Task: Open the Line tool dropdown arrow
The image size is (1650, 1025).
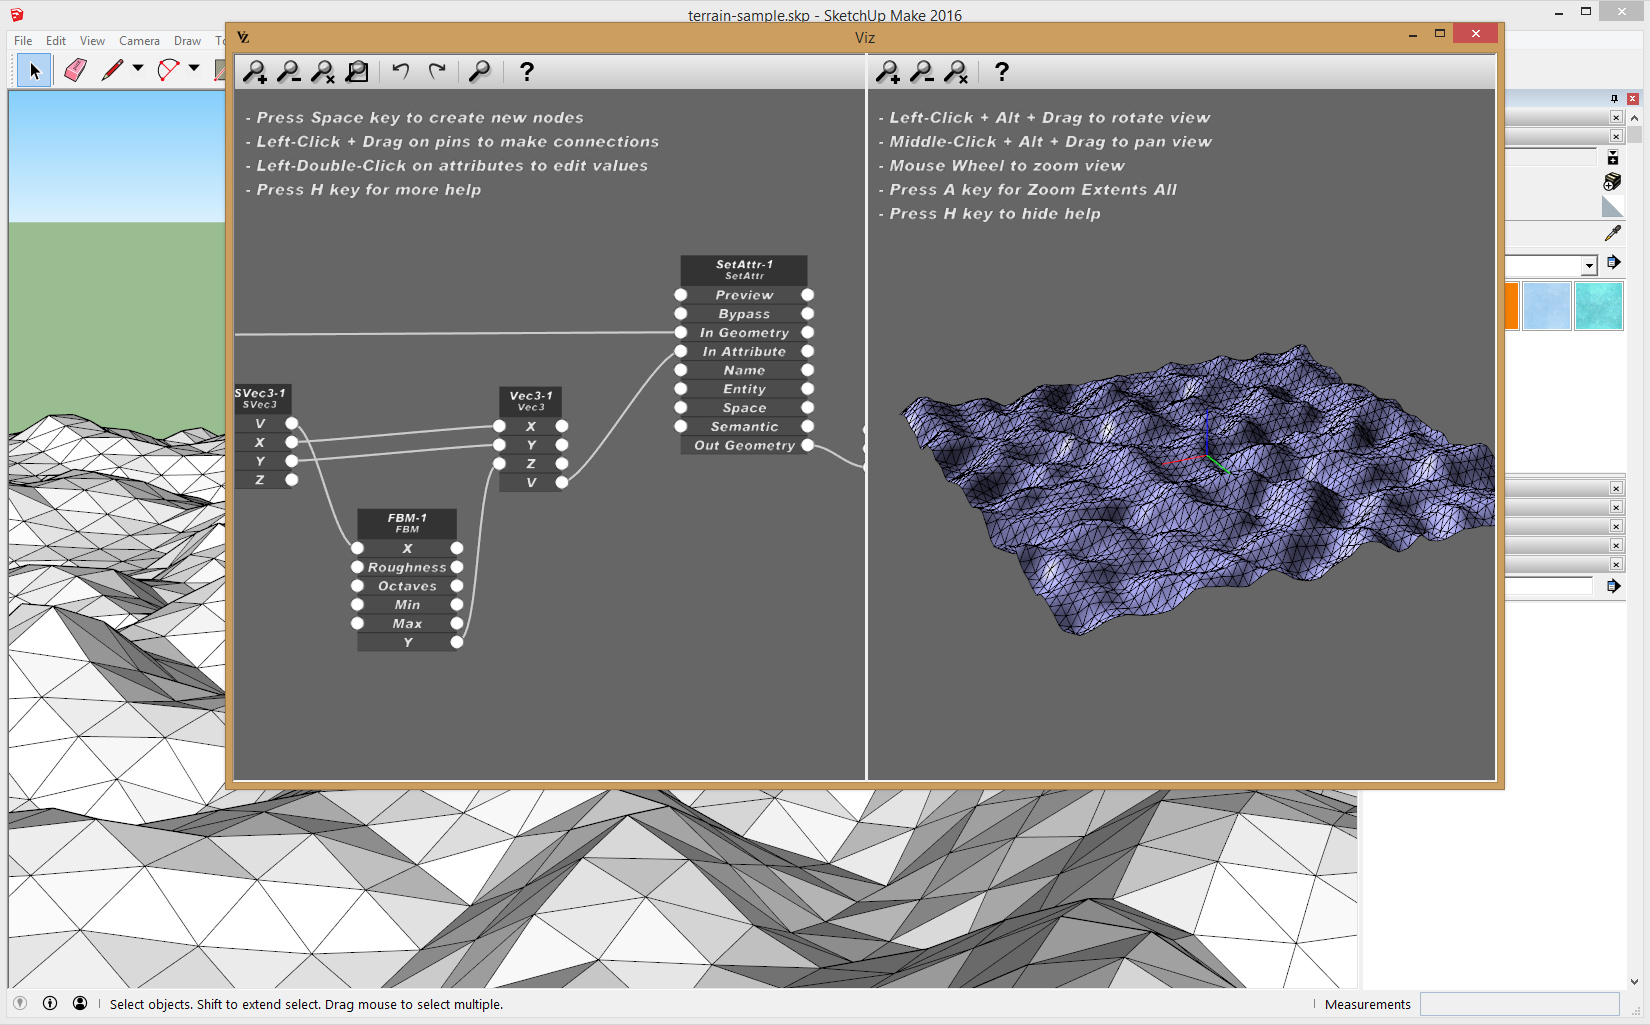Action: 138,69
